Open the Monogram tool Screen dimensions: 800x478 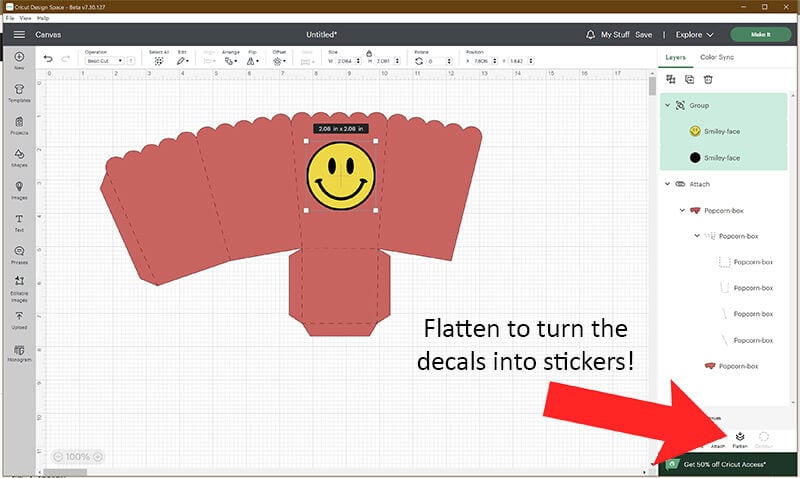19,353
